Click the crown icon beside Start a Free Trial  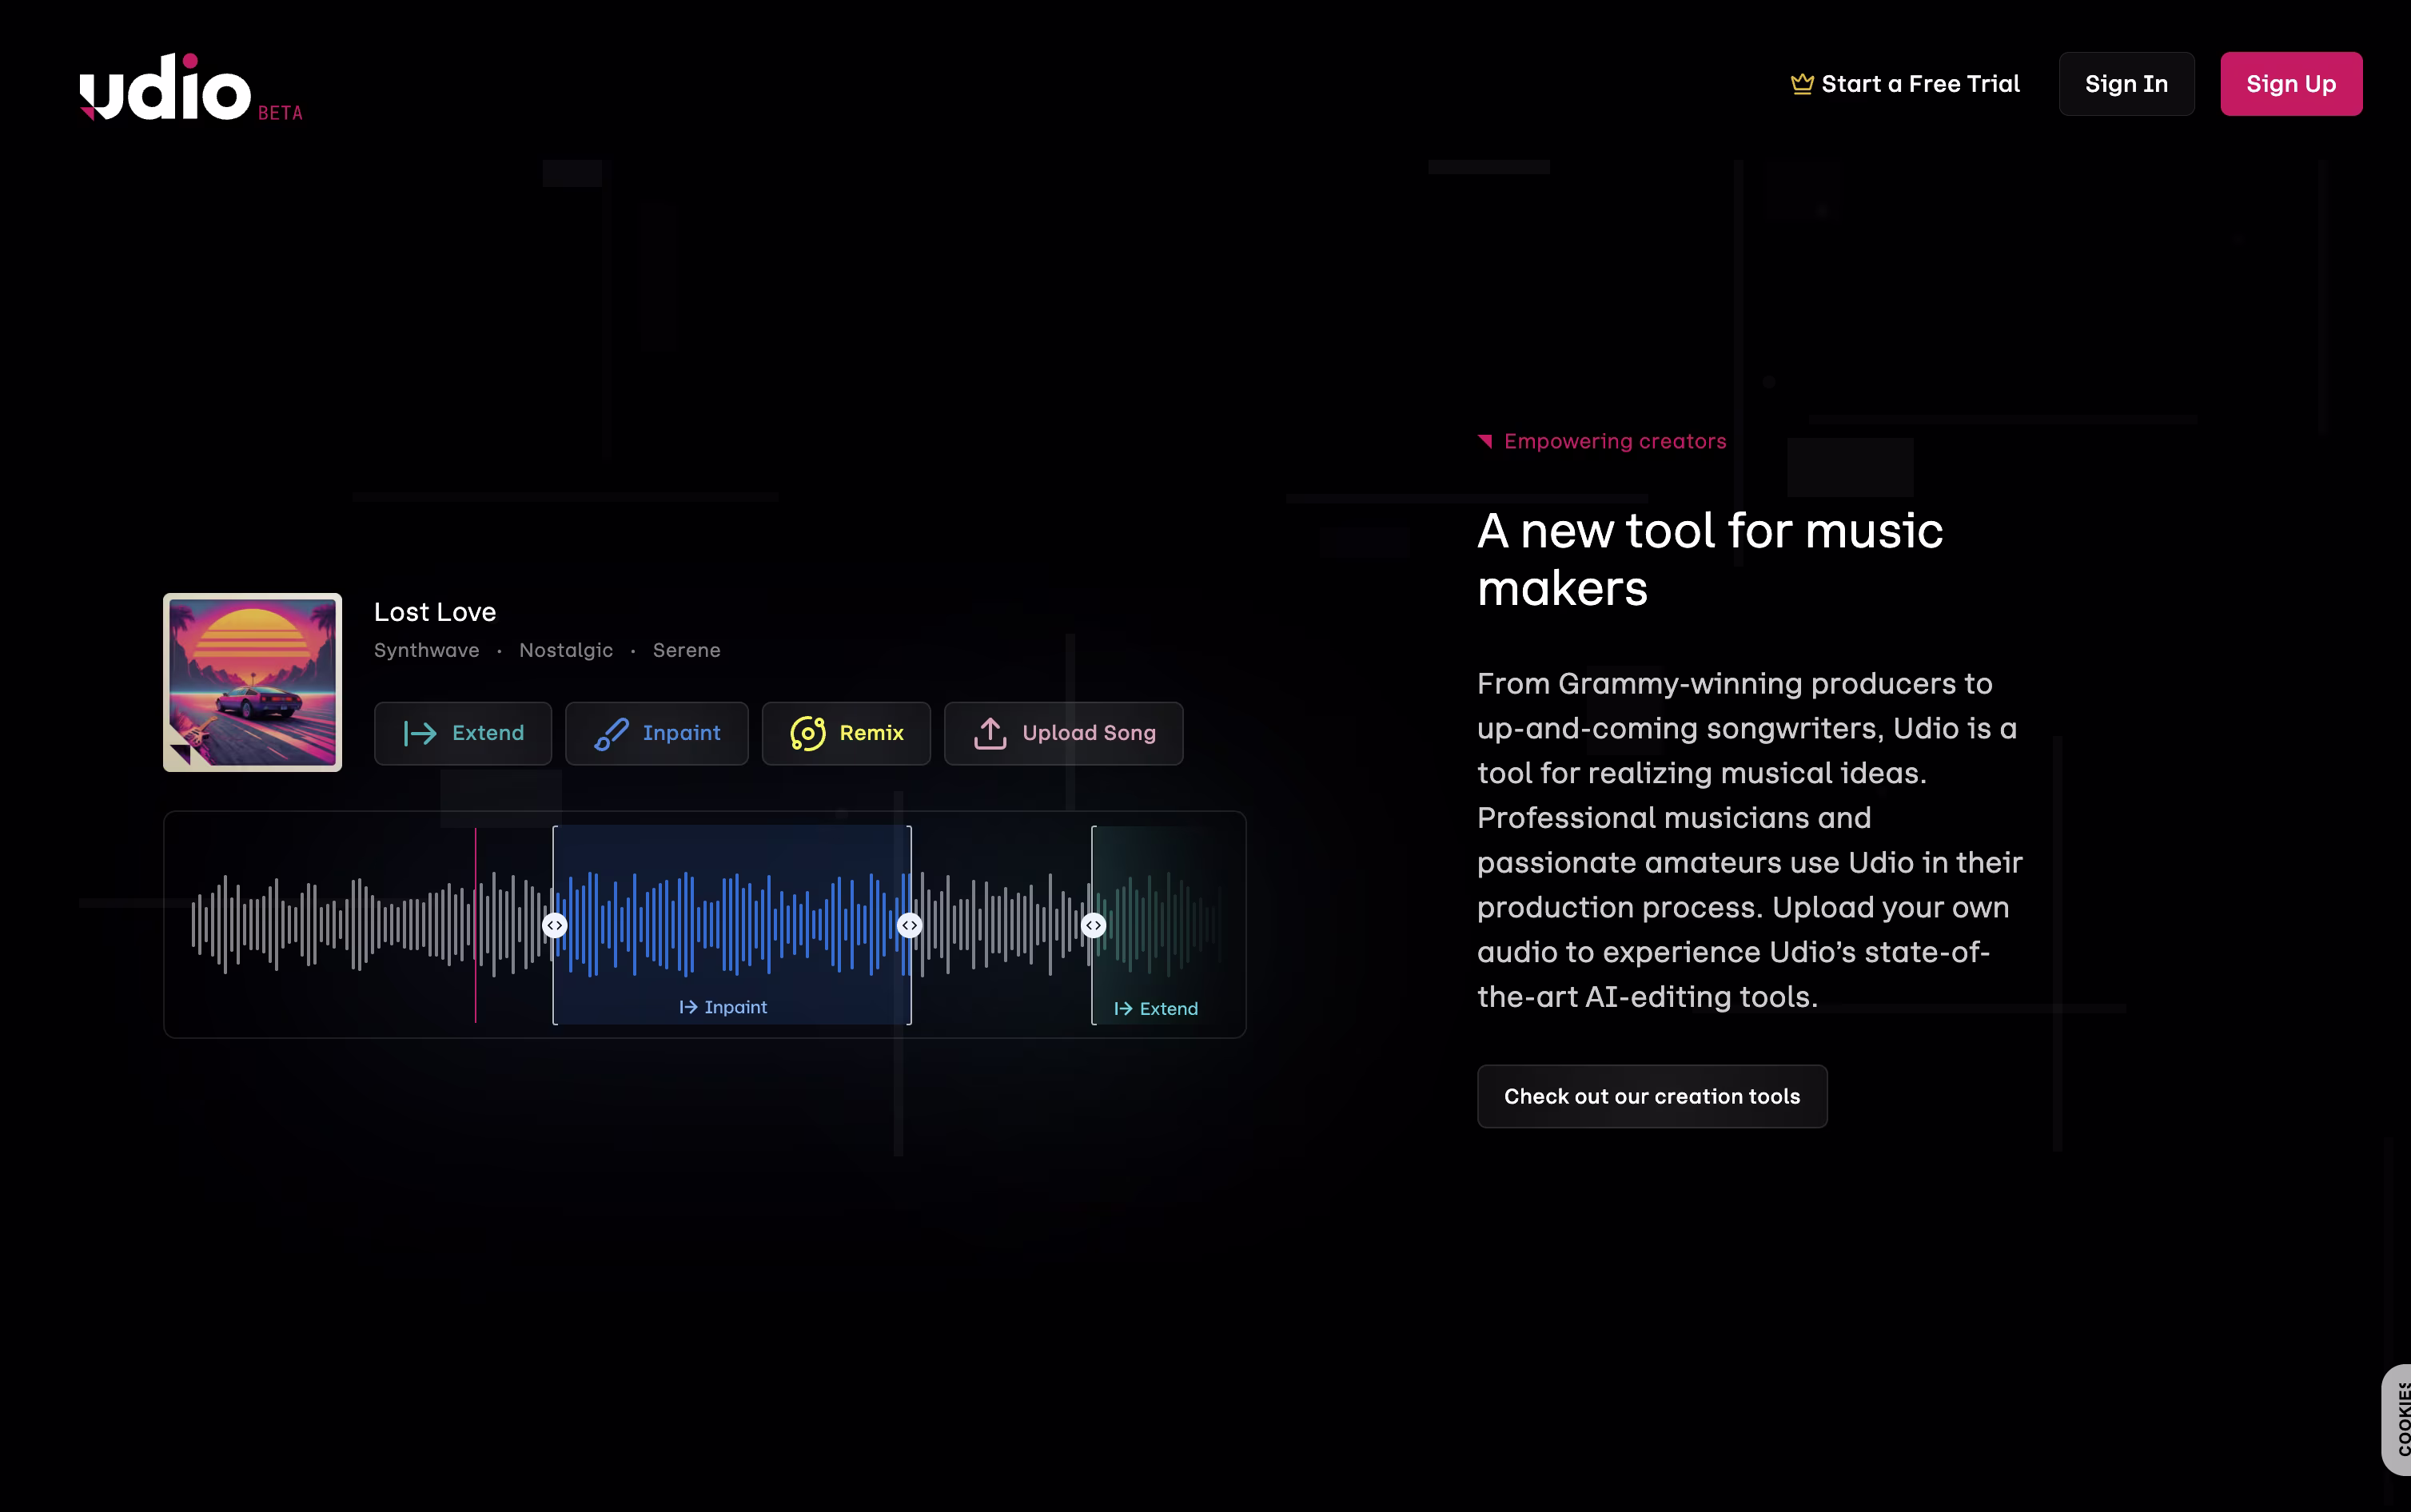coord(1802,84)
